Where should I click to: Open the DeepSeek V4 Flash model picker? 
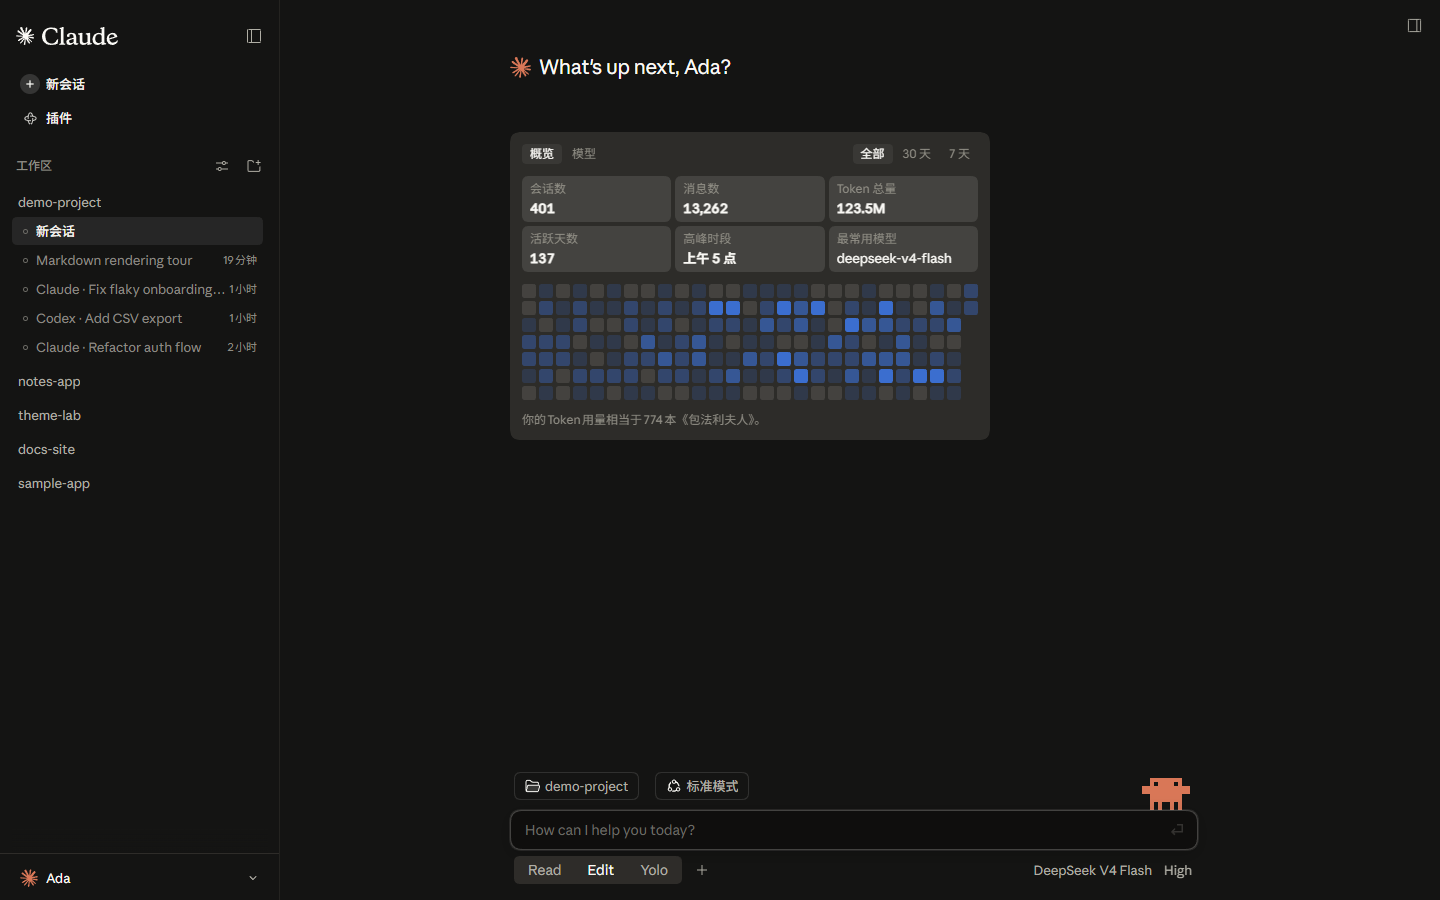1092,870
